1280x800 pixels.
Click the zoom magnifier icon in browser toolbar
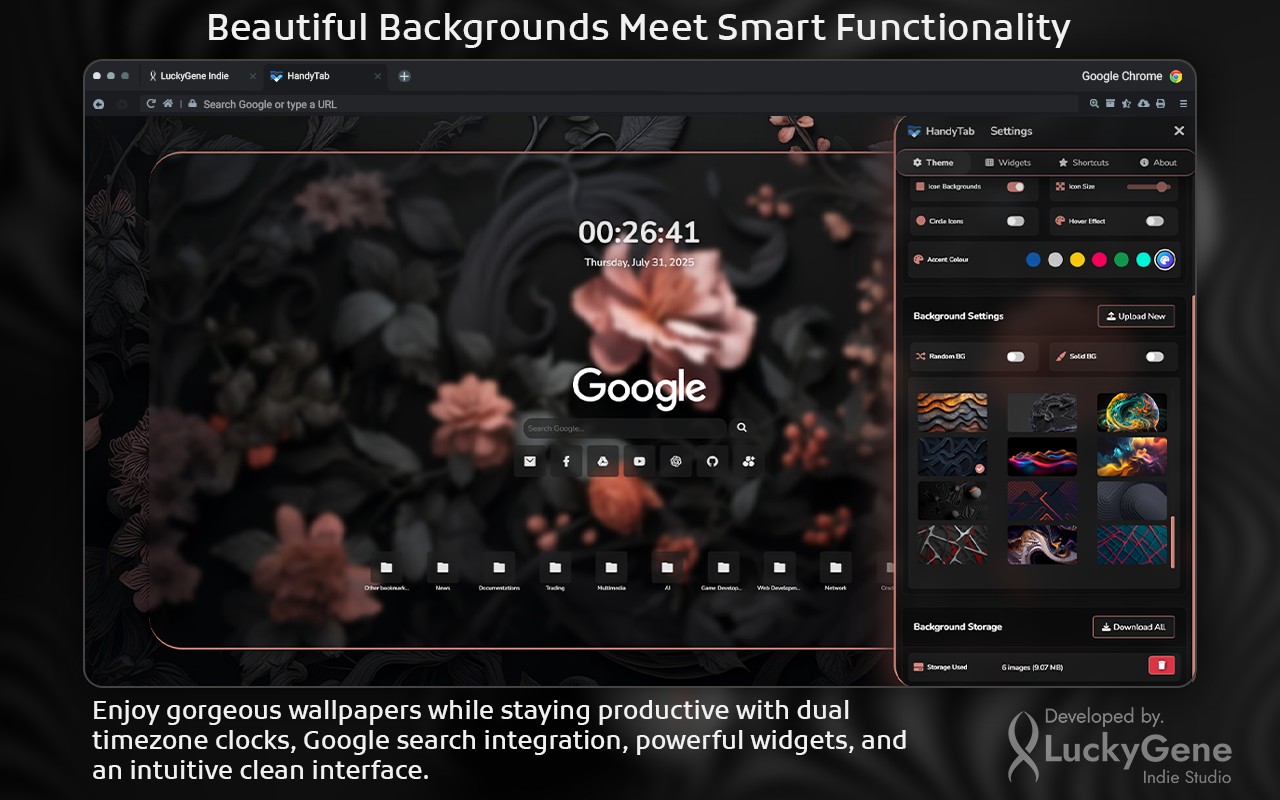pos(1095,104)
